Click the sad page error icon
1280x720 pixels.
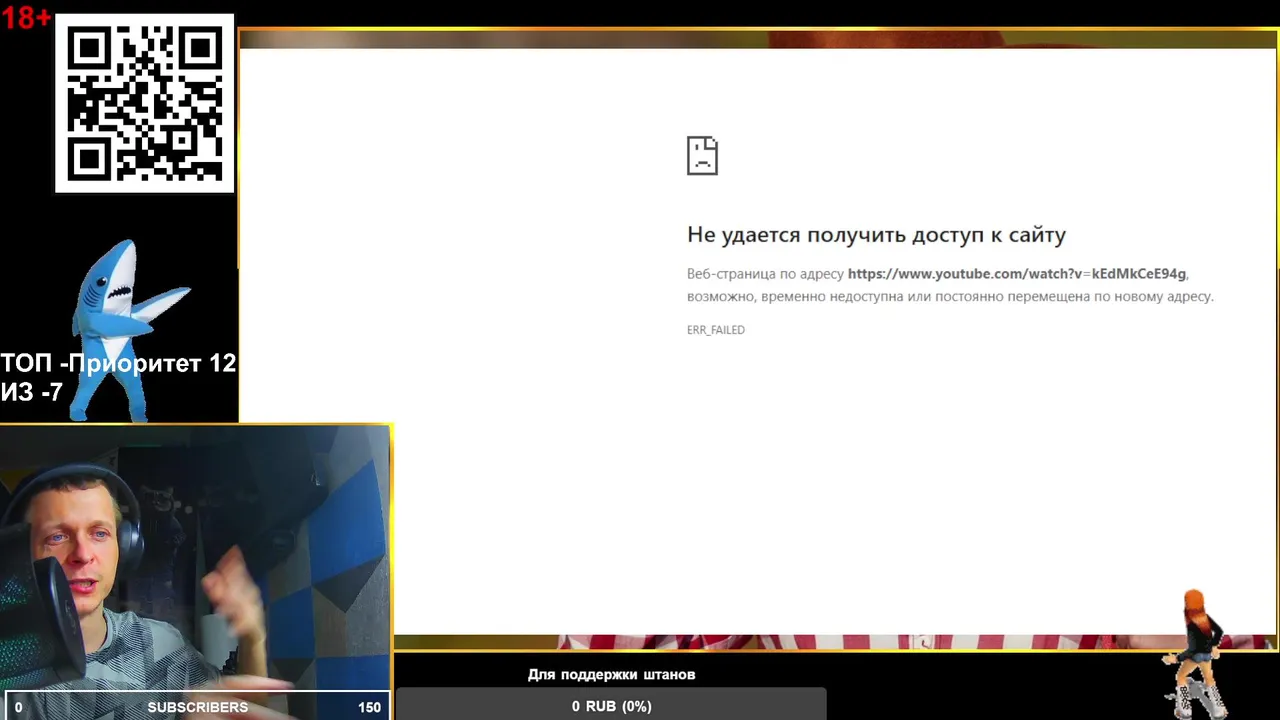tap(702, 156)
